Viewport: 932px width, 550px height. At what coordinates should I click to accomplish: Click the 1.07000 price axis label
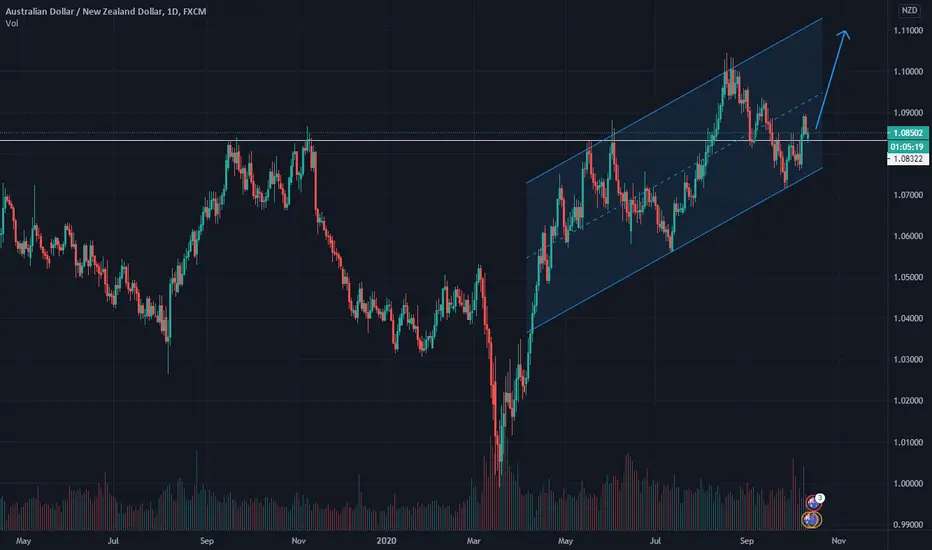click(908, 195)
